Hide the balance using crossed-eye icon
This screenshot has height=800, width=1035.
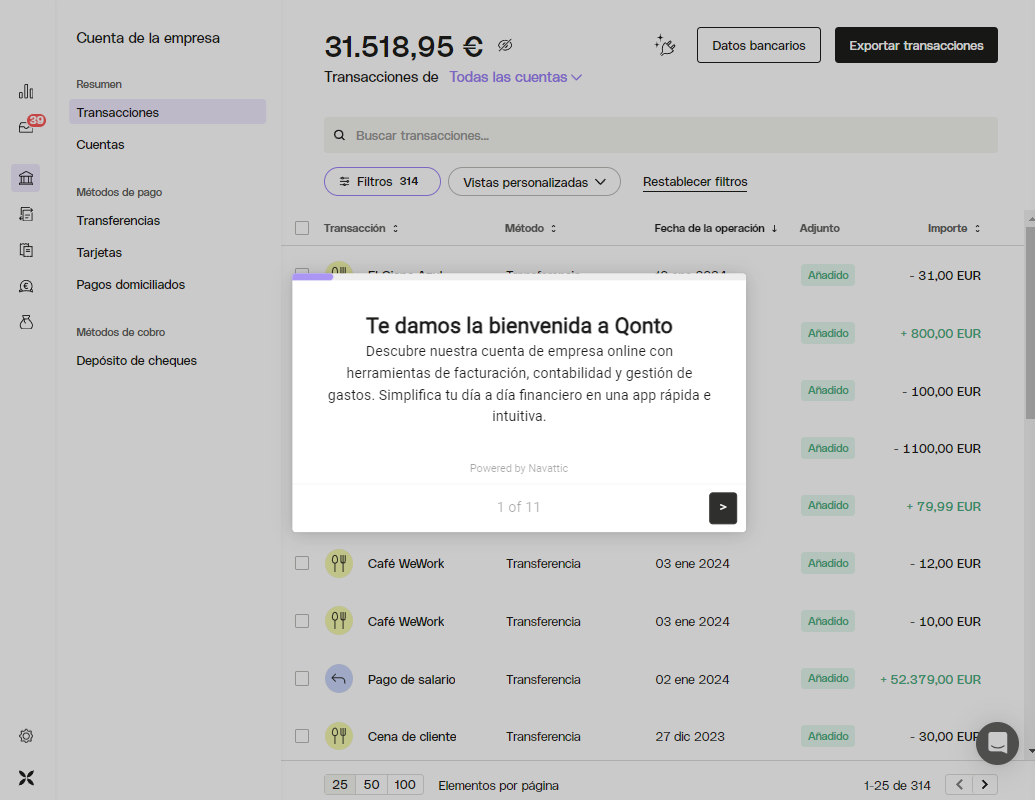(x=505, y=46)
